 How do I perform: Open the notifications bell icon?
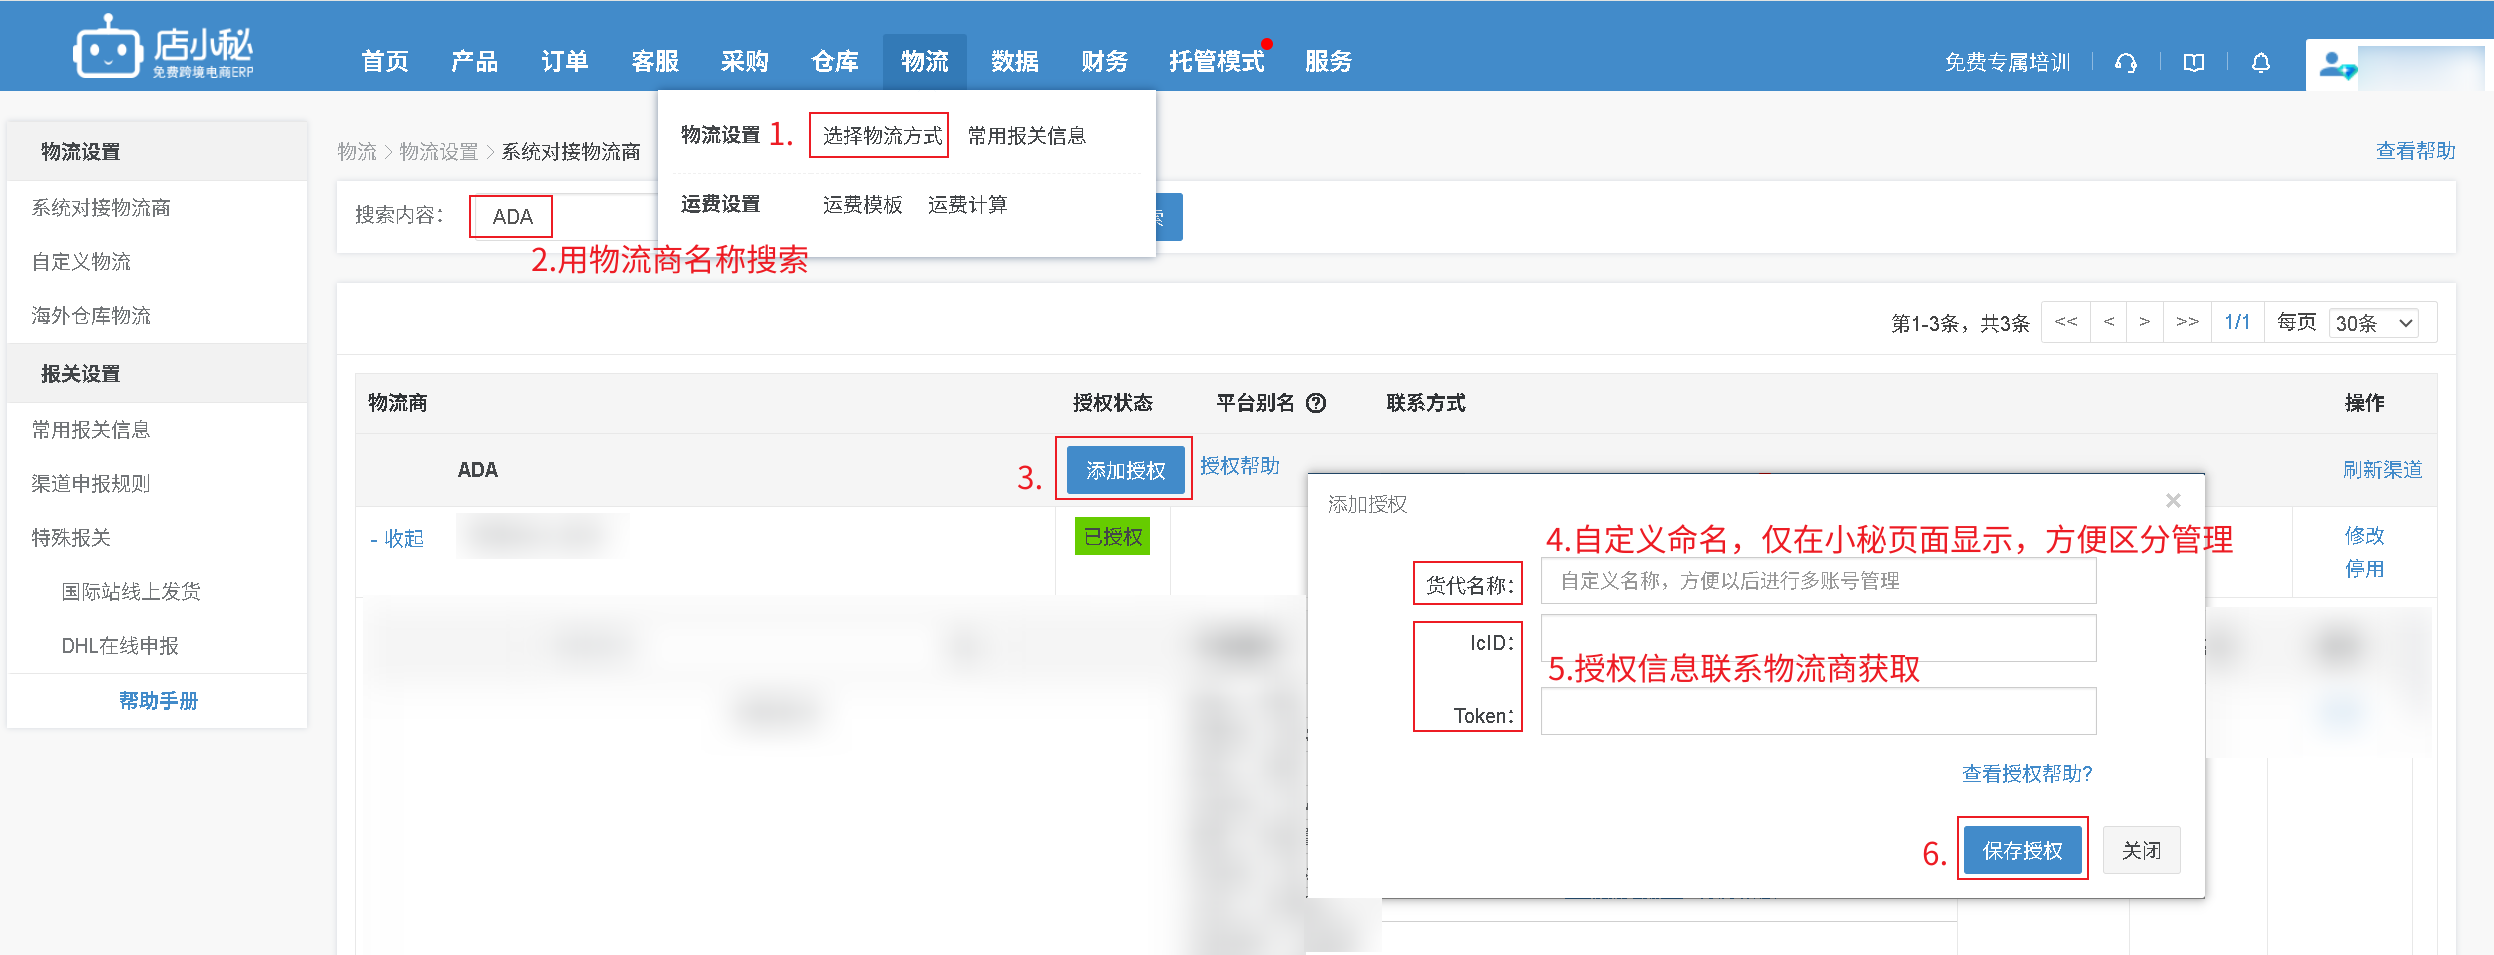2260,63
